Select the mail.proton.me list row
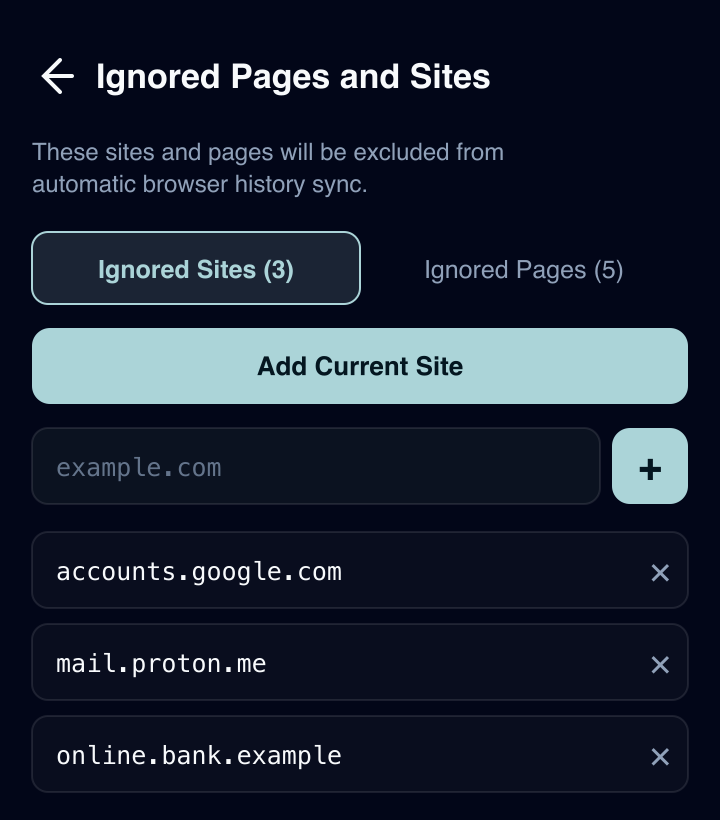720x820 pixels. (360, 663)
